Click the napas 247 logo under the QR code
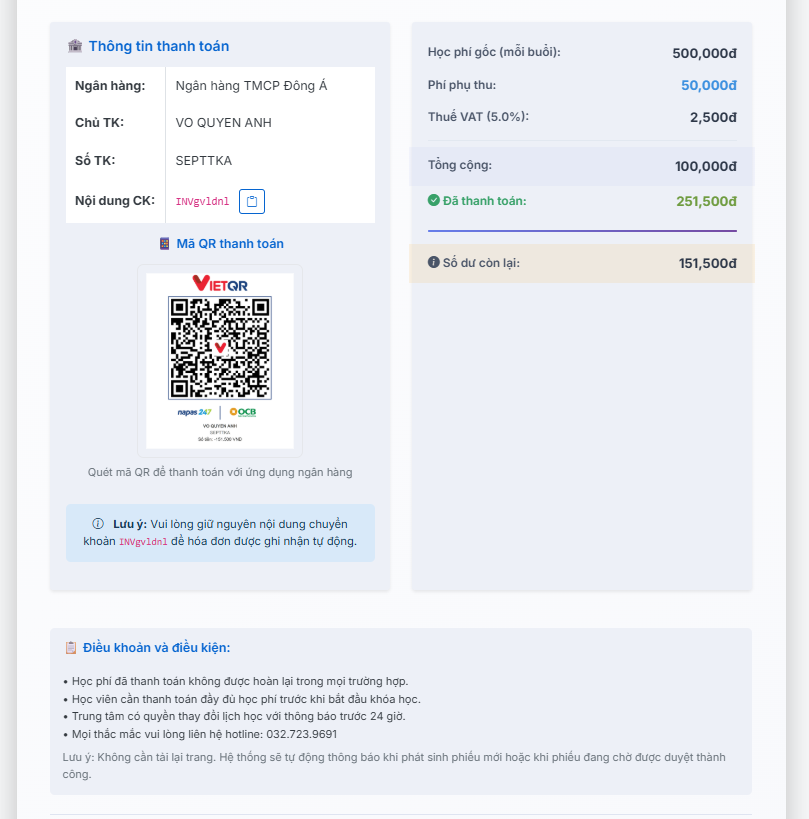Viewport: 809px width, 819px height. tap(194, 411)
